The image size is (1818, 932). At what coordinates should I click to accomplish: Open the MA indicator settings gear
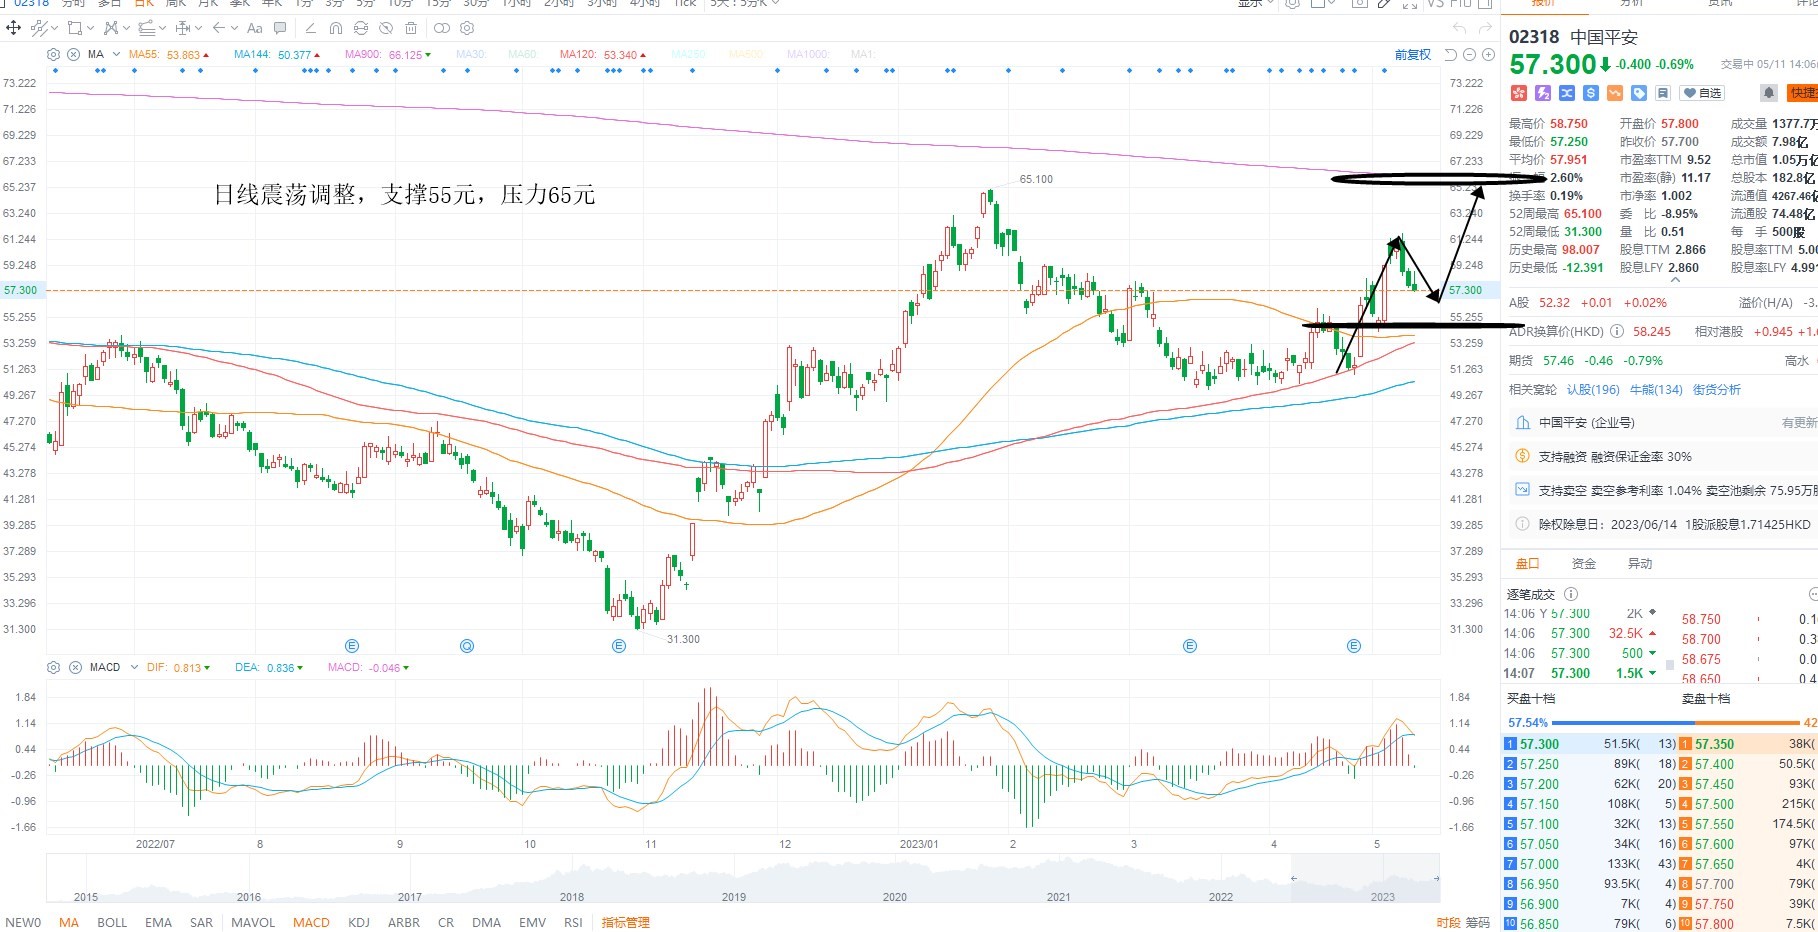coord(53,55)
